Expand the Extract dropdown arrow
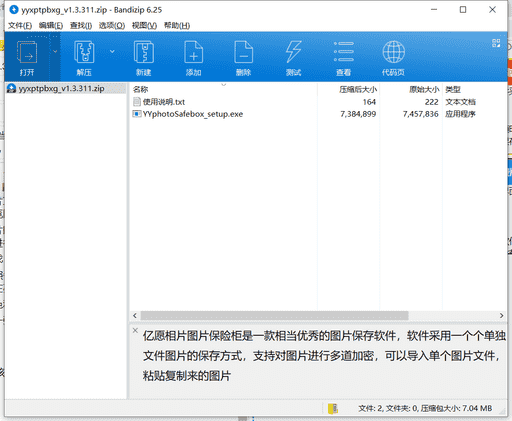The image size is (512, 421). point(112,51)
